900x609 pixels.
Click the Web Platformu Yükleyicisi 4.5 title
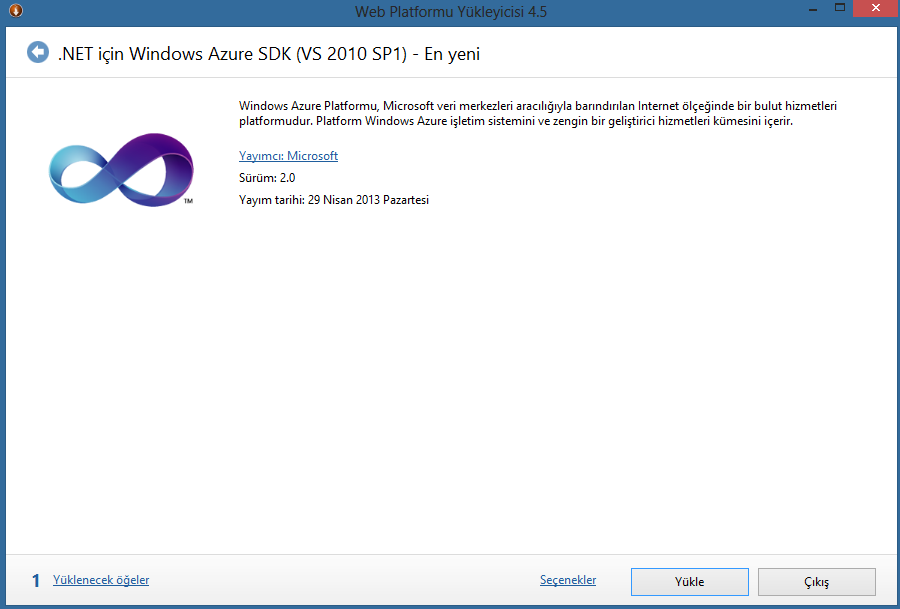pos(451,11)
